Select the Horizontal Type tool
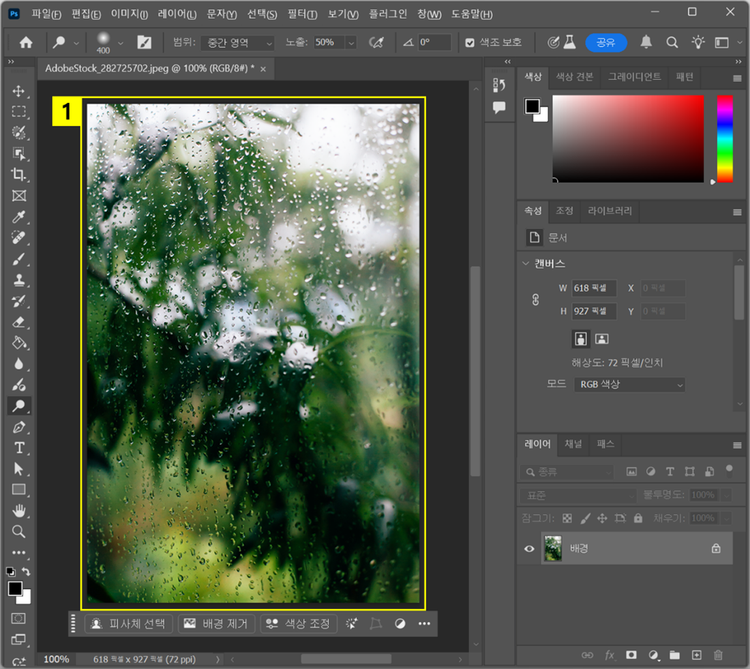Image resolution: width=750 pixels, height=669 pixels. pyautogui.click(x=18, y=447)
